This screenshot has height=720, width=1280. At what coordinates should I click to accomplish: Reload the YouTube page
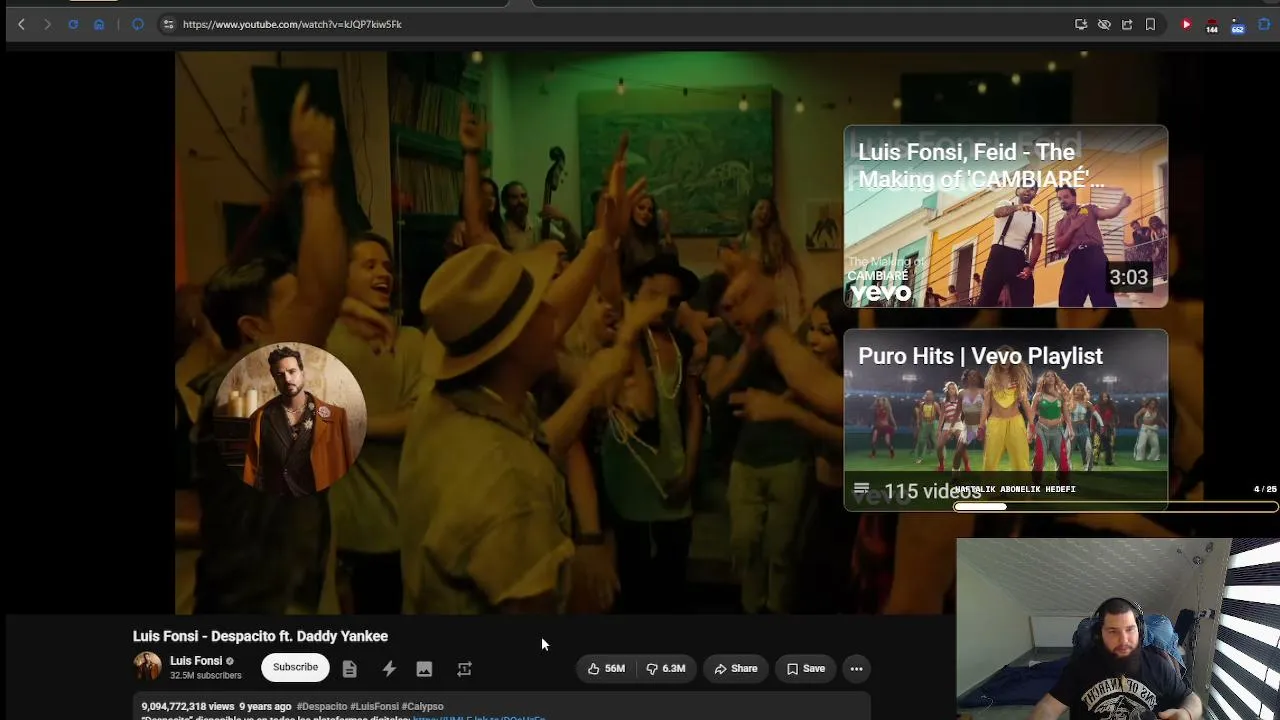(73, 24)
